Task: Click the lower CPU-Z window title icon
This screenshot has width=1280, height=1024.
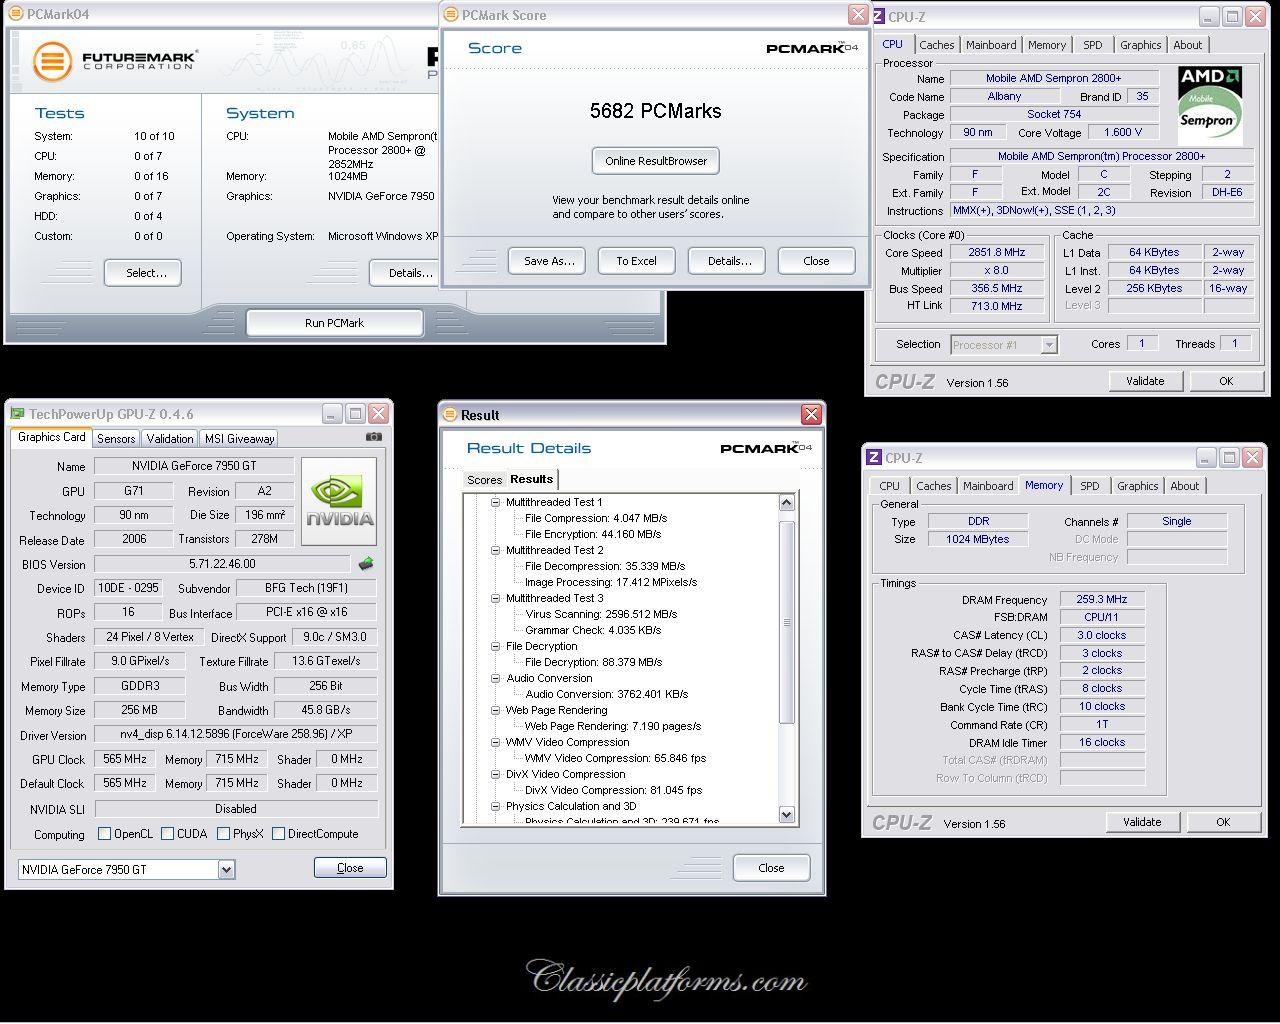Action: (x=874, y=457)
